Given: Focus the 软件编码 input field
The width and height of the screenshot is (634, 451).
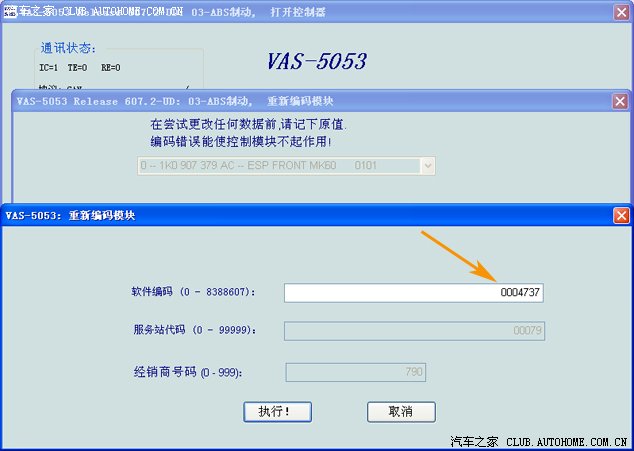Looking at the screenshot, I should [x=413, y=292].
